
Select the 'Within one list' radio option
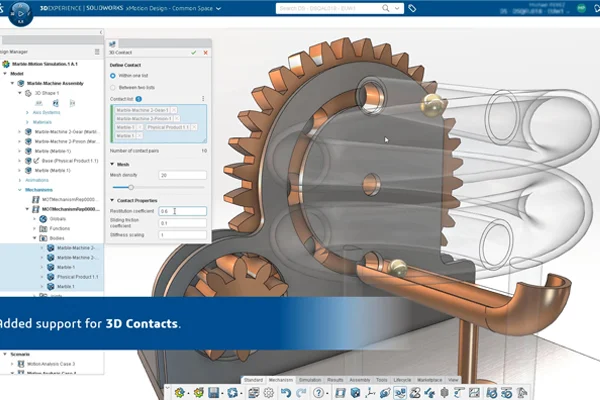[113, 77]
